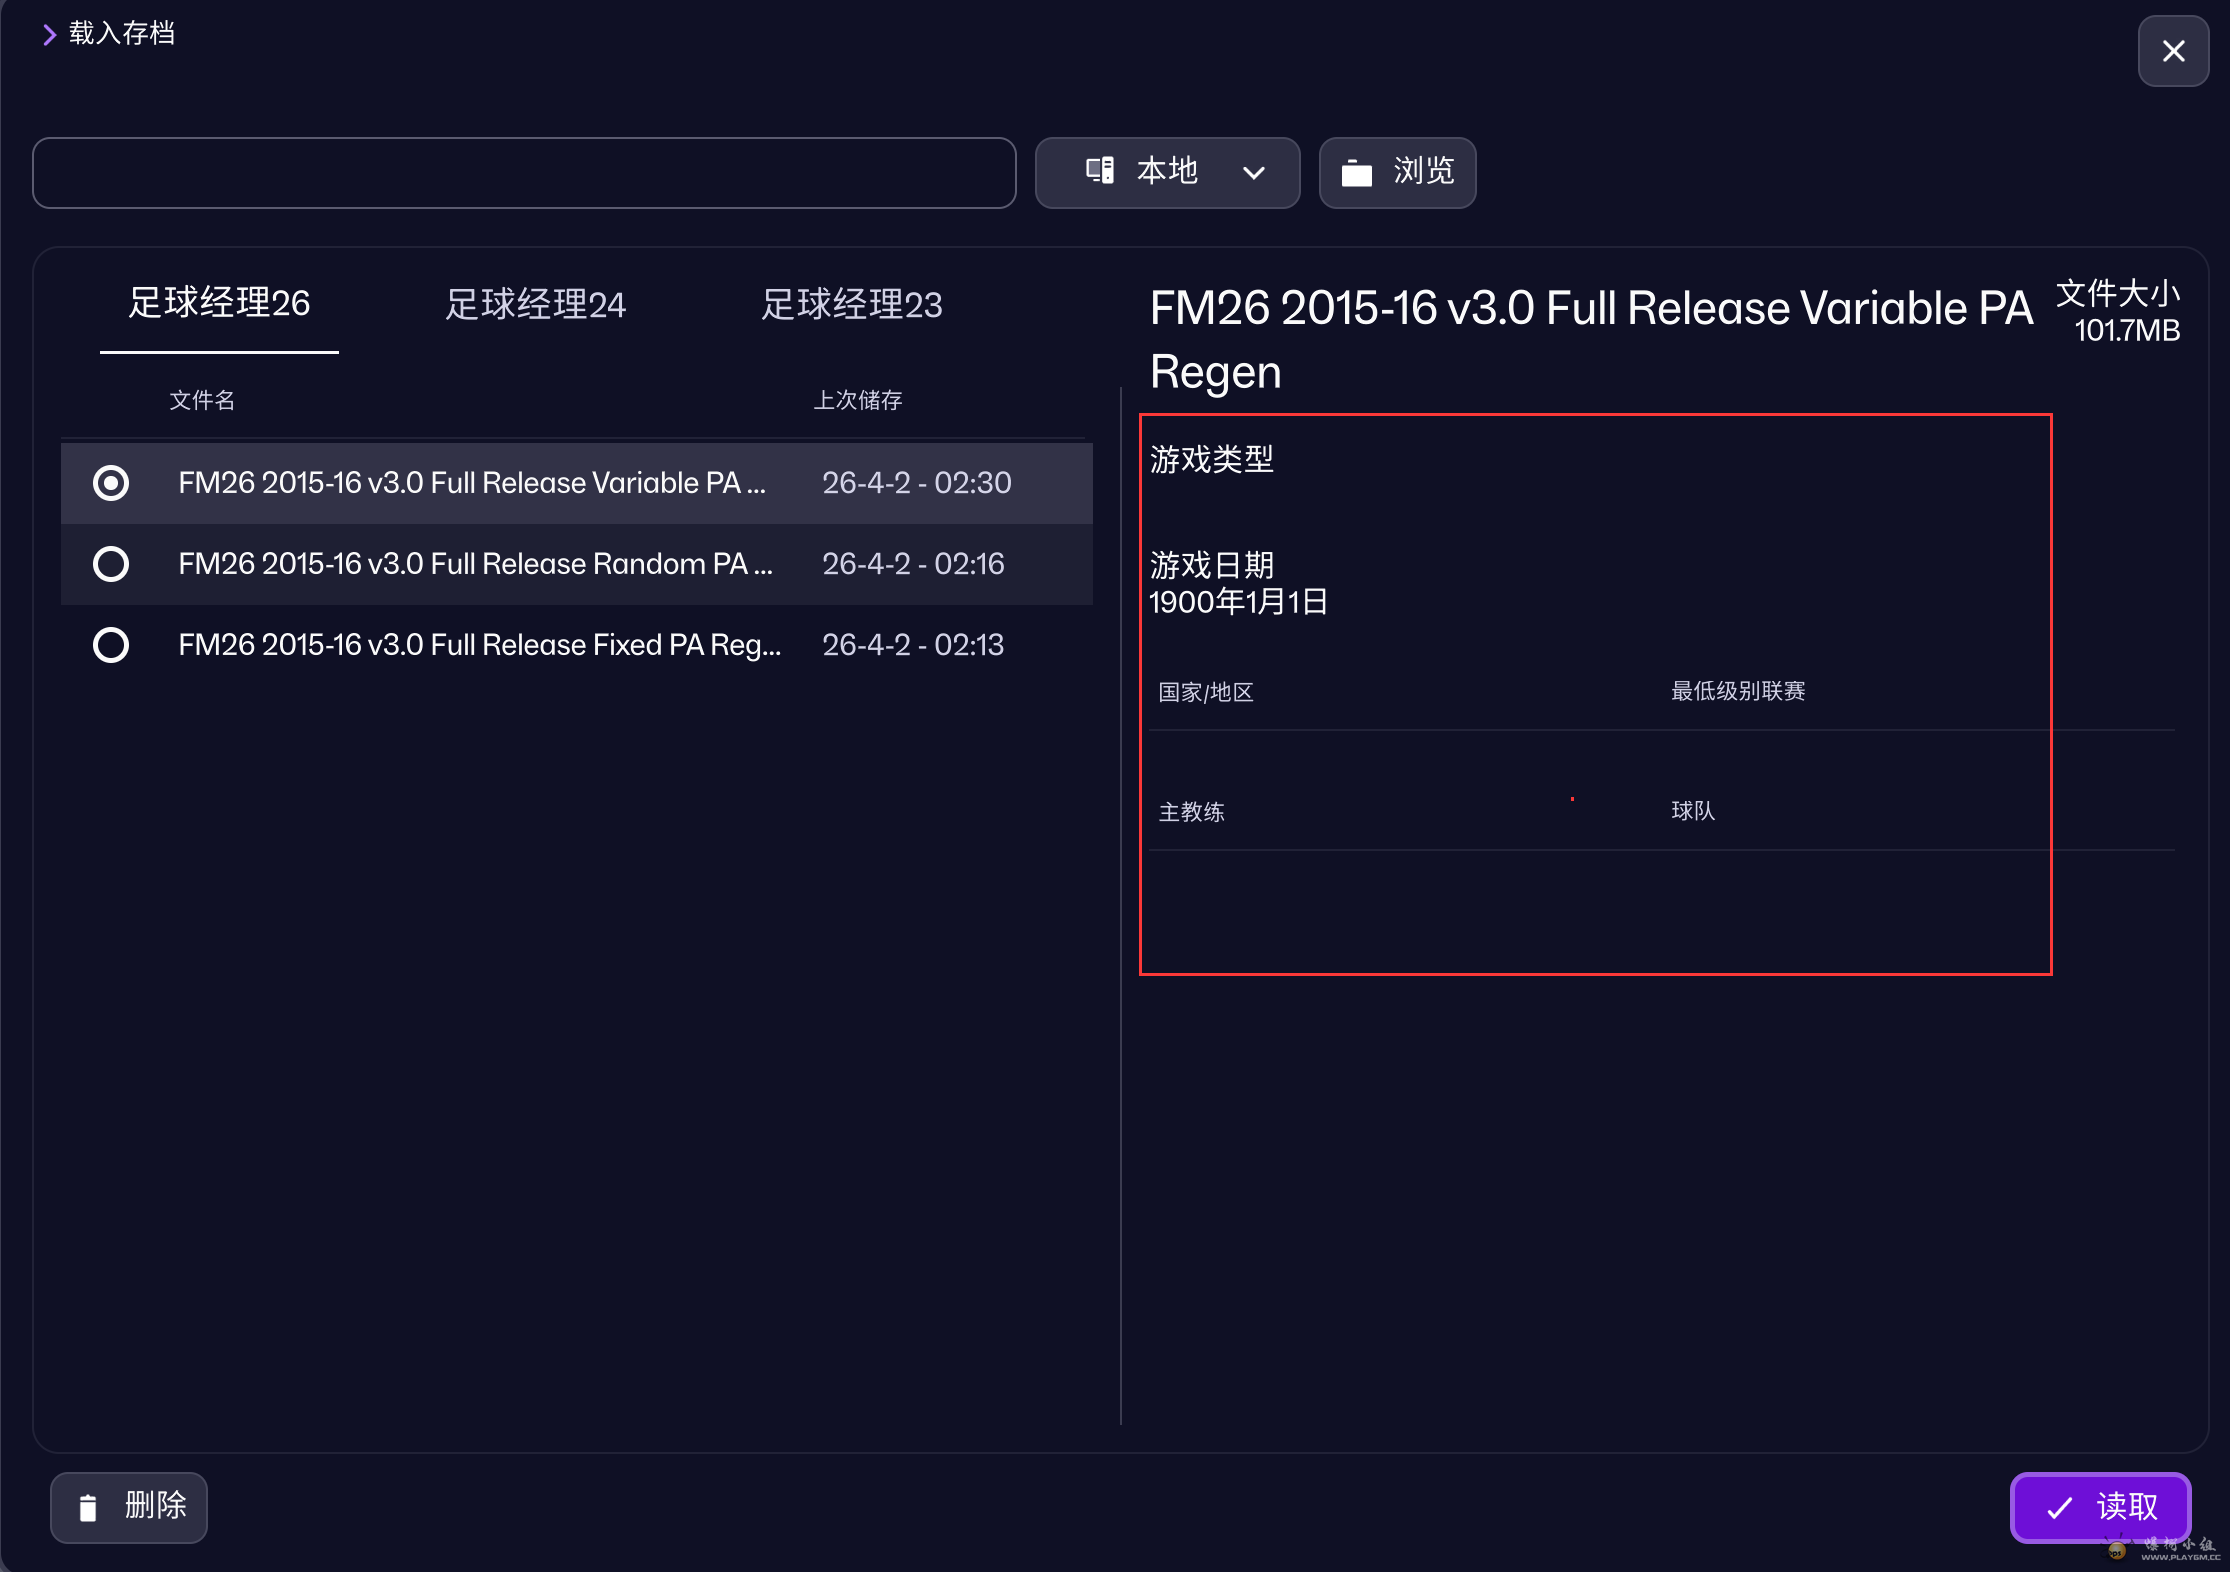Select radio for Fixed PA Reg save
This screenshot has width=2230, height=1572.
111,645
